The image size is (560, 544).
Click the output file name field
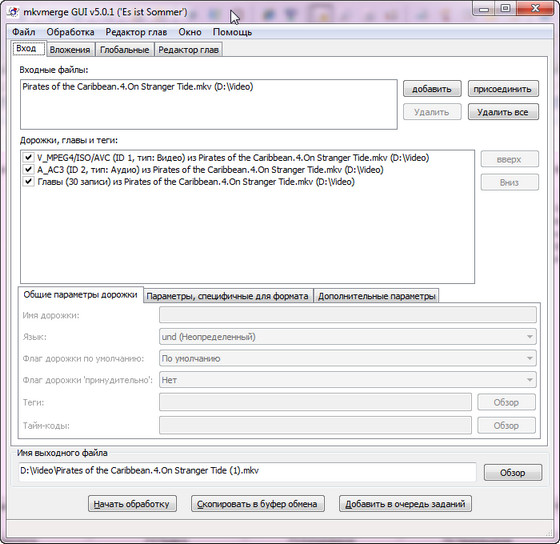pos(247,471)
